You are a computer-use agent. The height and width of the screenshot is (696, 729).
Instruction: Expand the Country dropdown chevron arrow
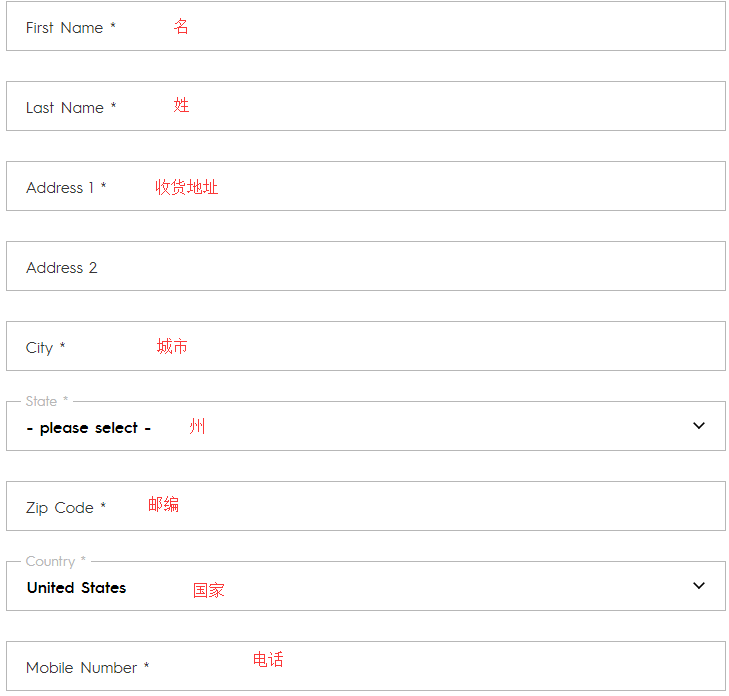tap(699, 586)
